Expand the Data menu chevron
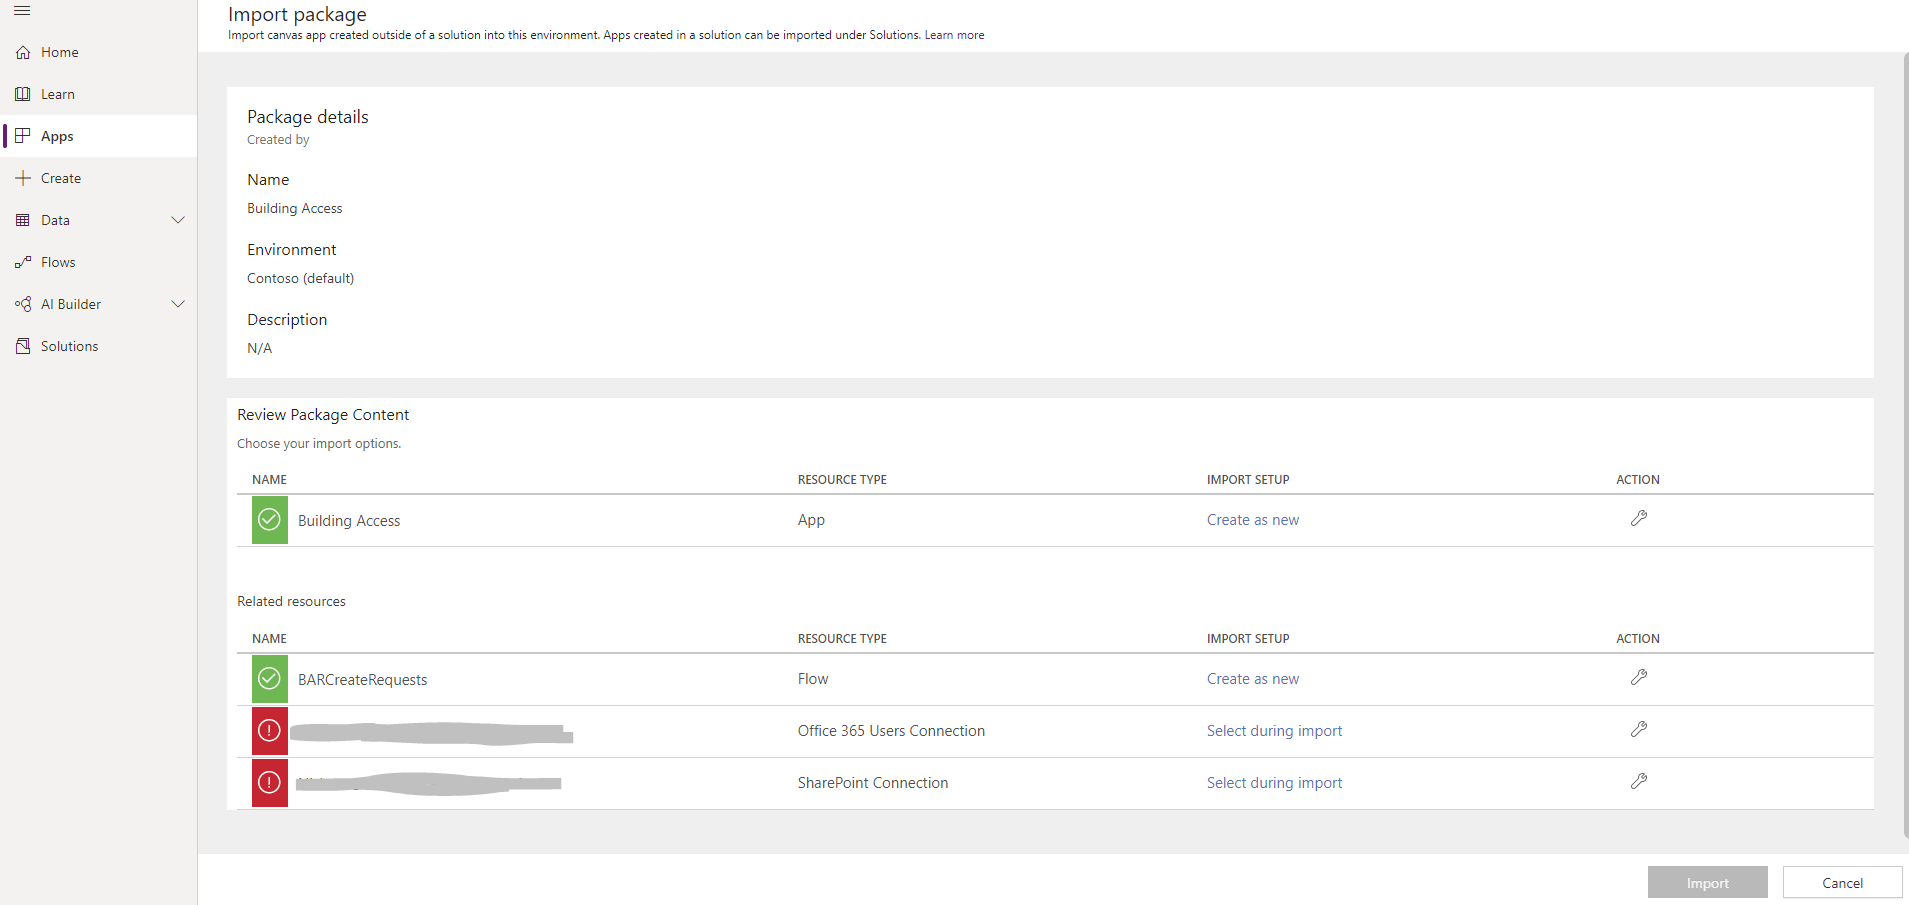Screen dimensions: 1909x905 click(x=178, y=220)
